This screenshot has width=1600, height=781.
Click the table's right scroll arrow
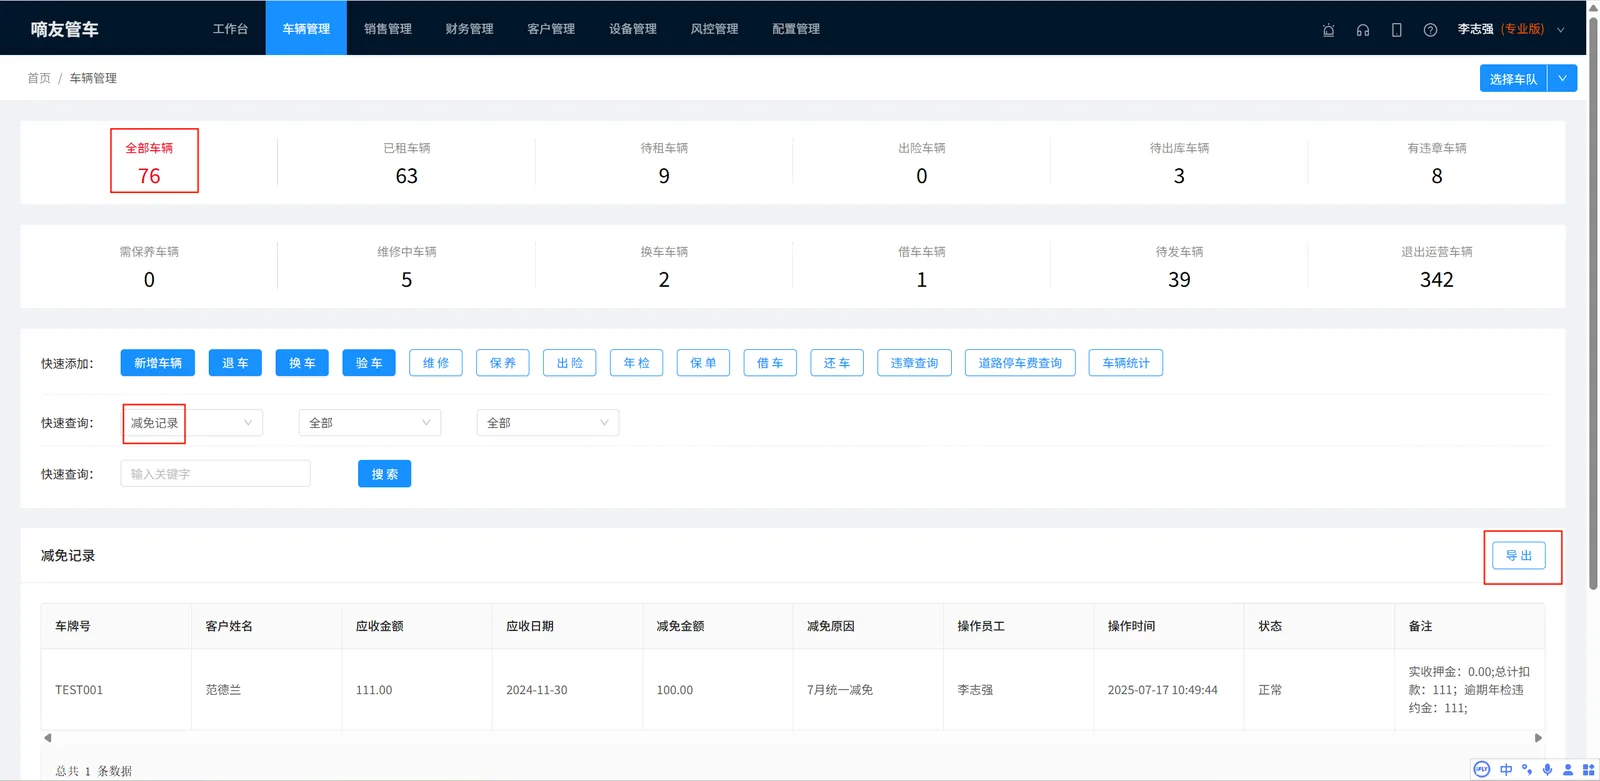pos(1538,738)
